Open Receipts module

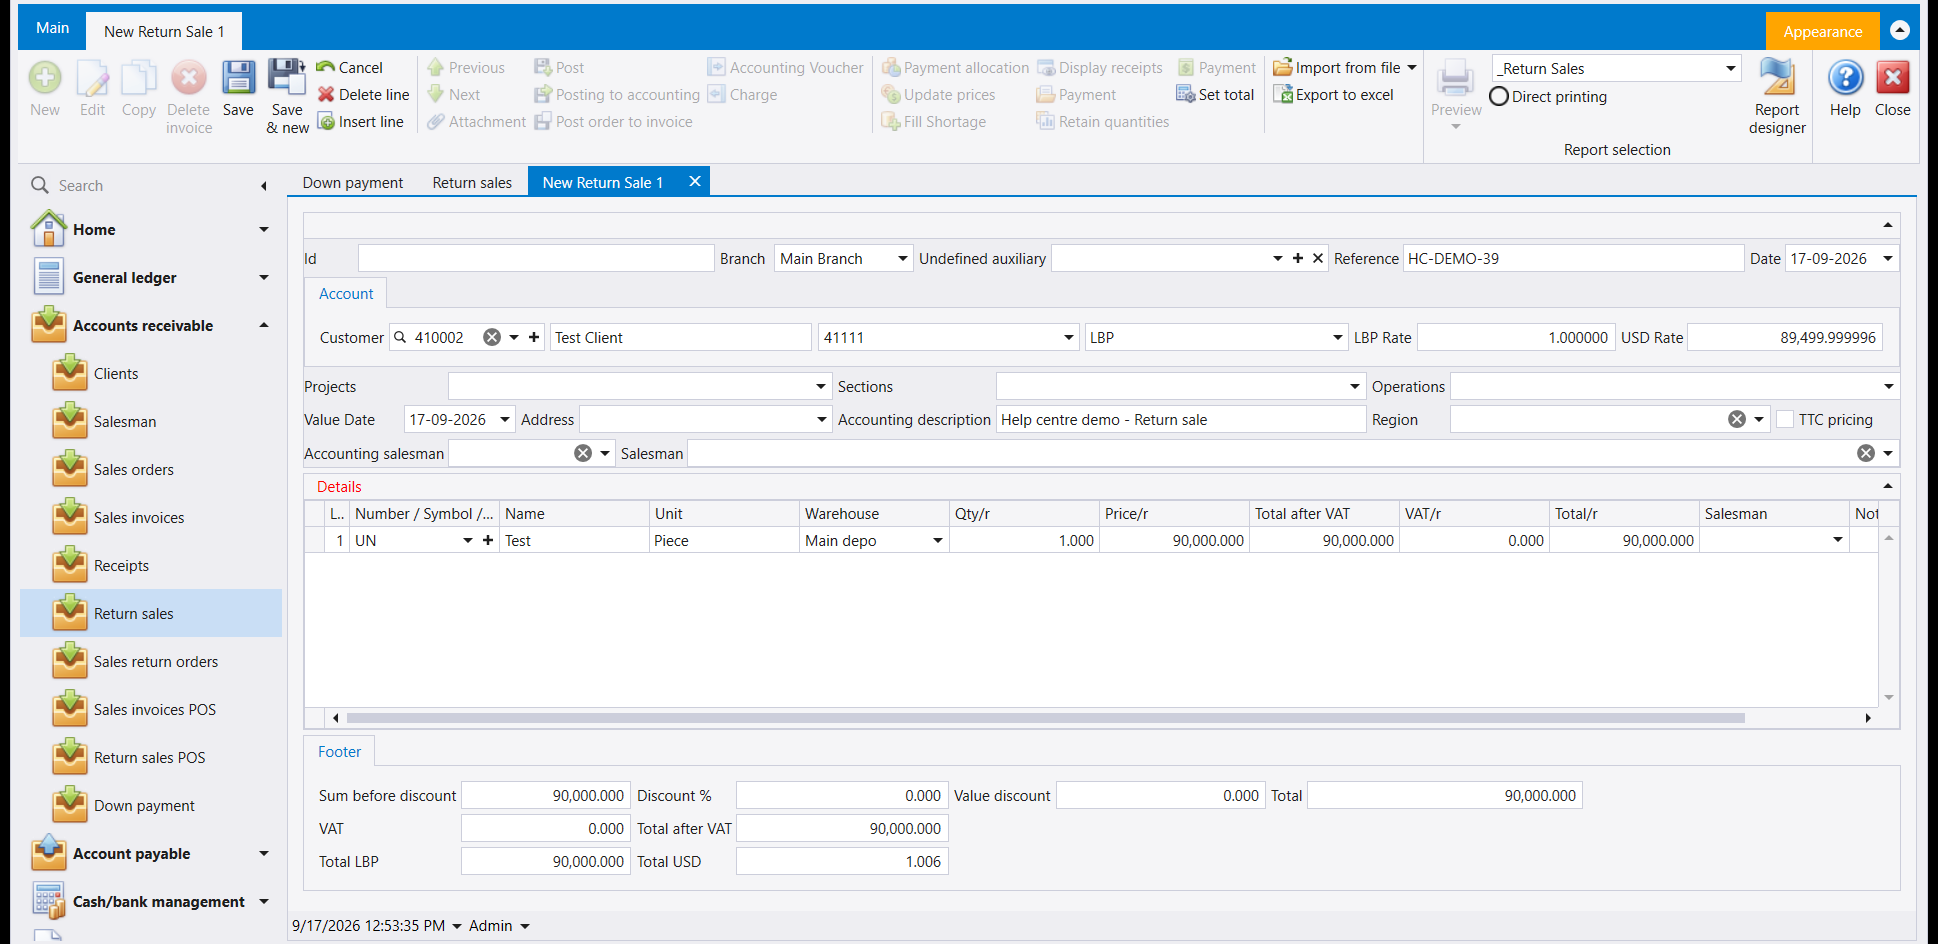point(121,566)
